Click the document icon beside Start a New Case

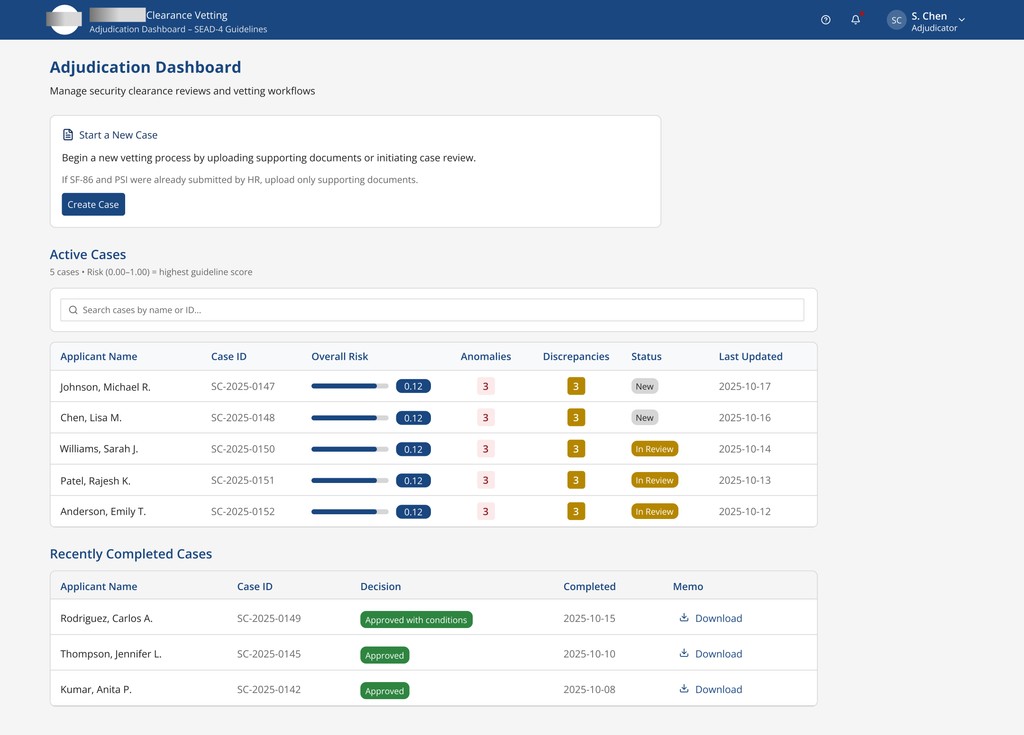(68, 135)
